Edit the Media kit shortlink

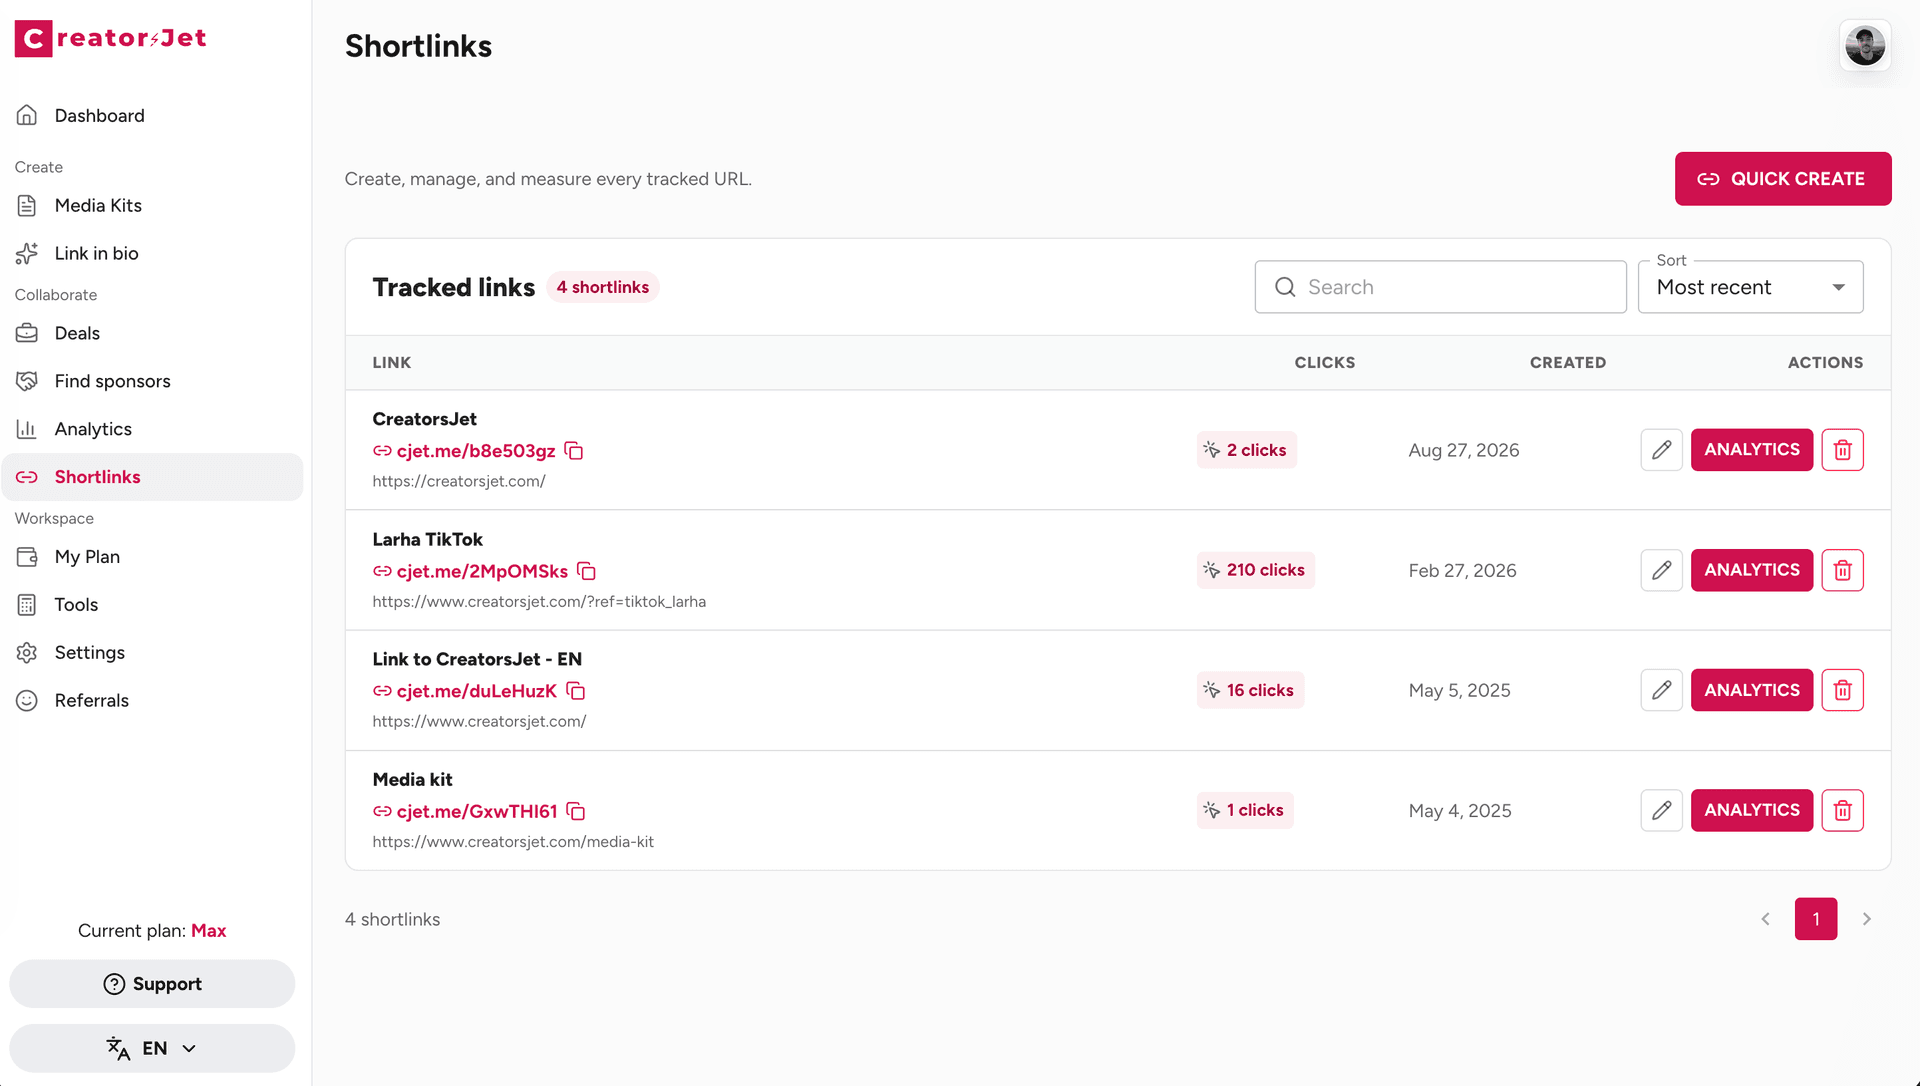pyautogui.click(x=1661, y=810)
